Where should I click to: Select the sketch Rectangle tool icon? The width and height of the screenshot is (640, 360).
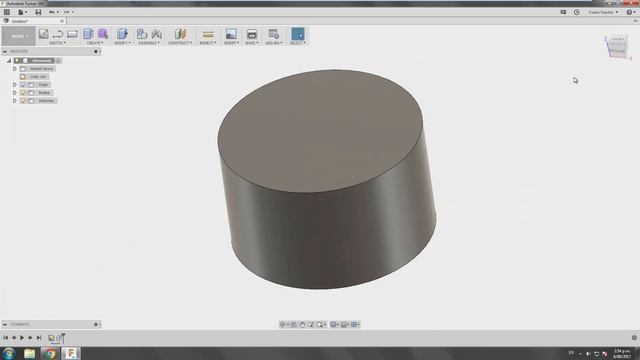(72, 34)
